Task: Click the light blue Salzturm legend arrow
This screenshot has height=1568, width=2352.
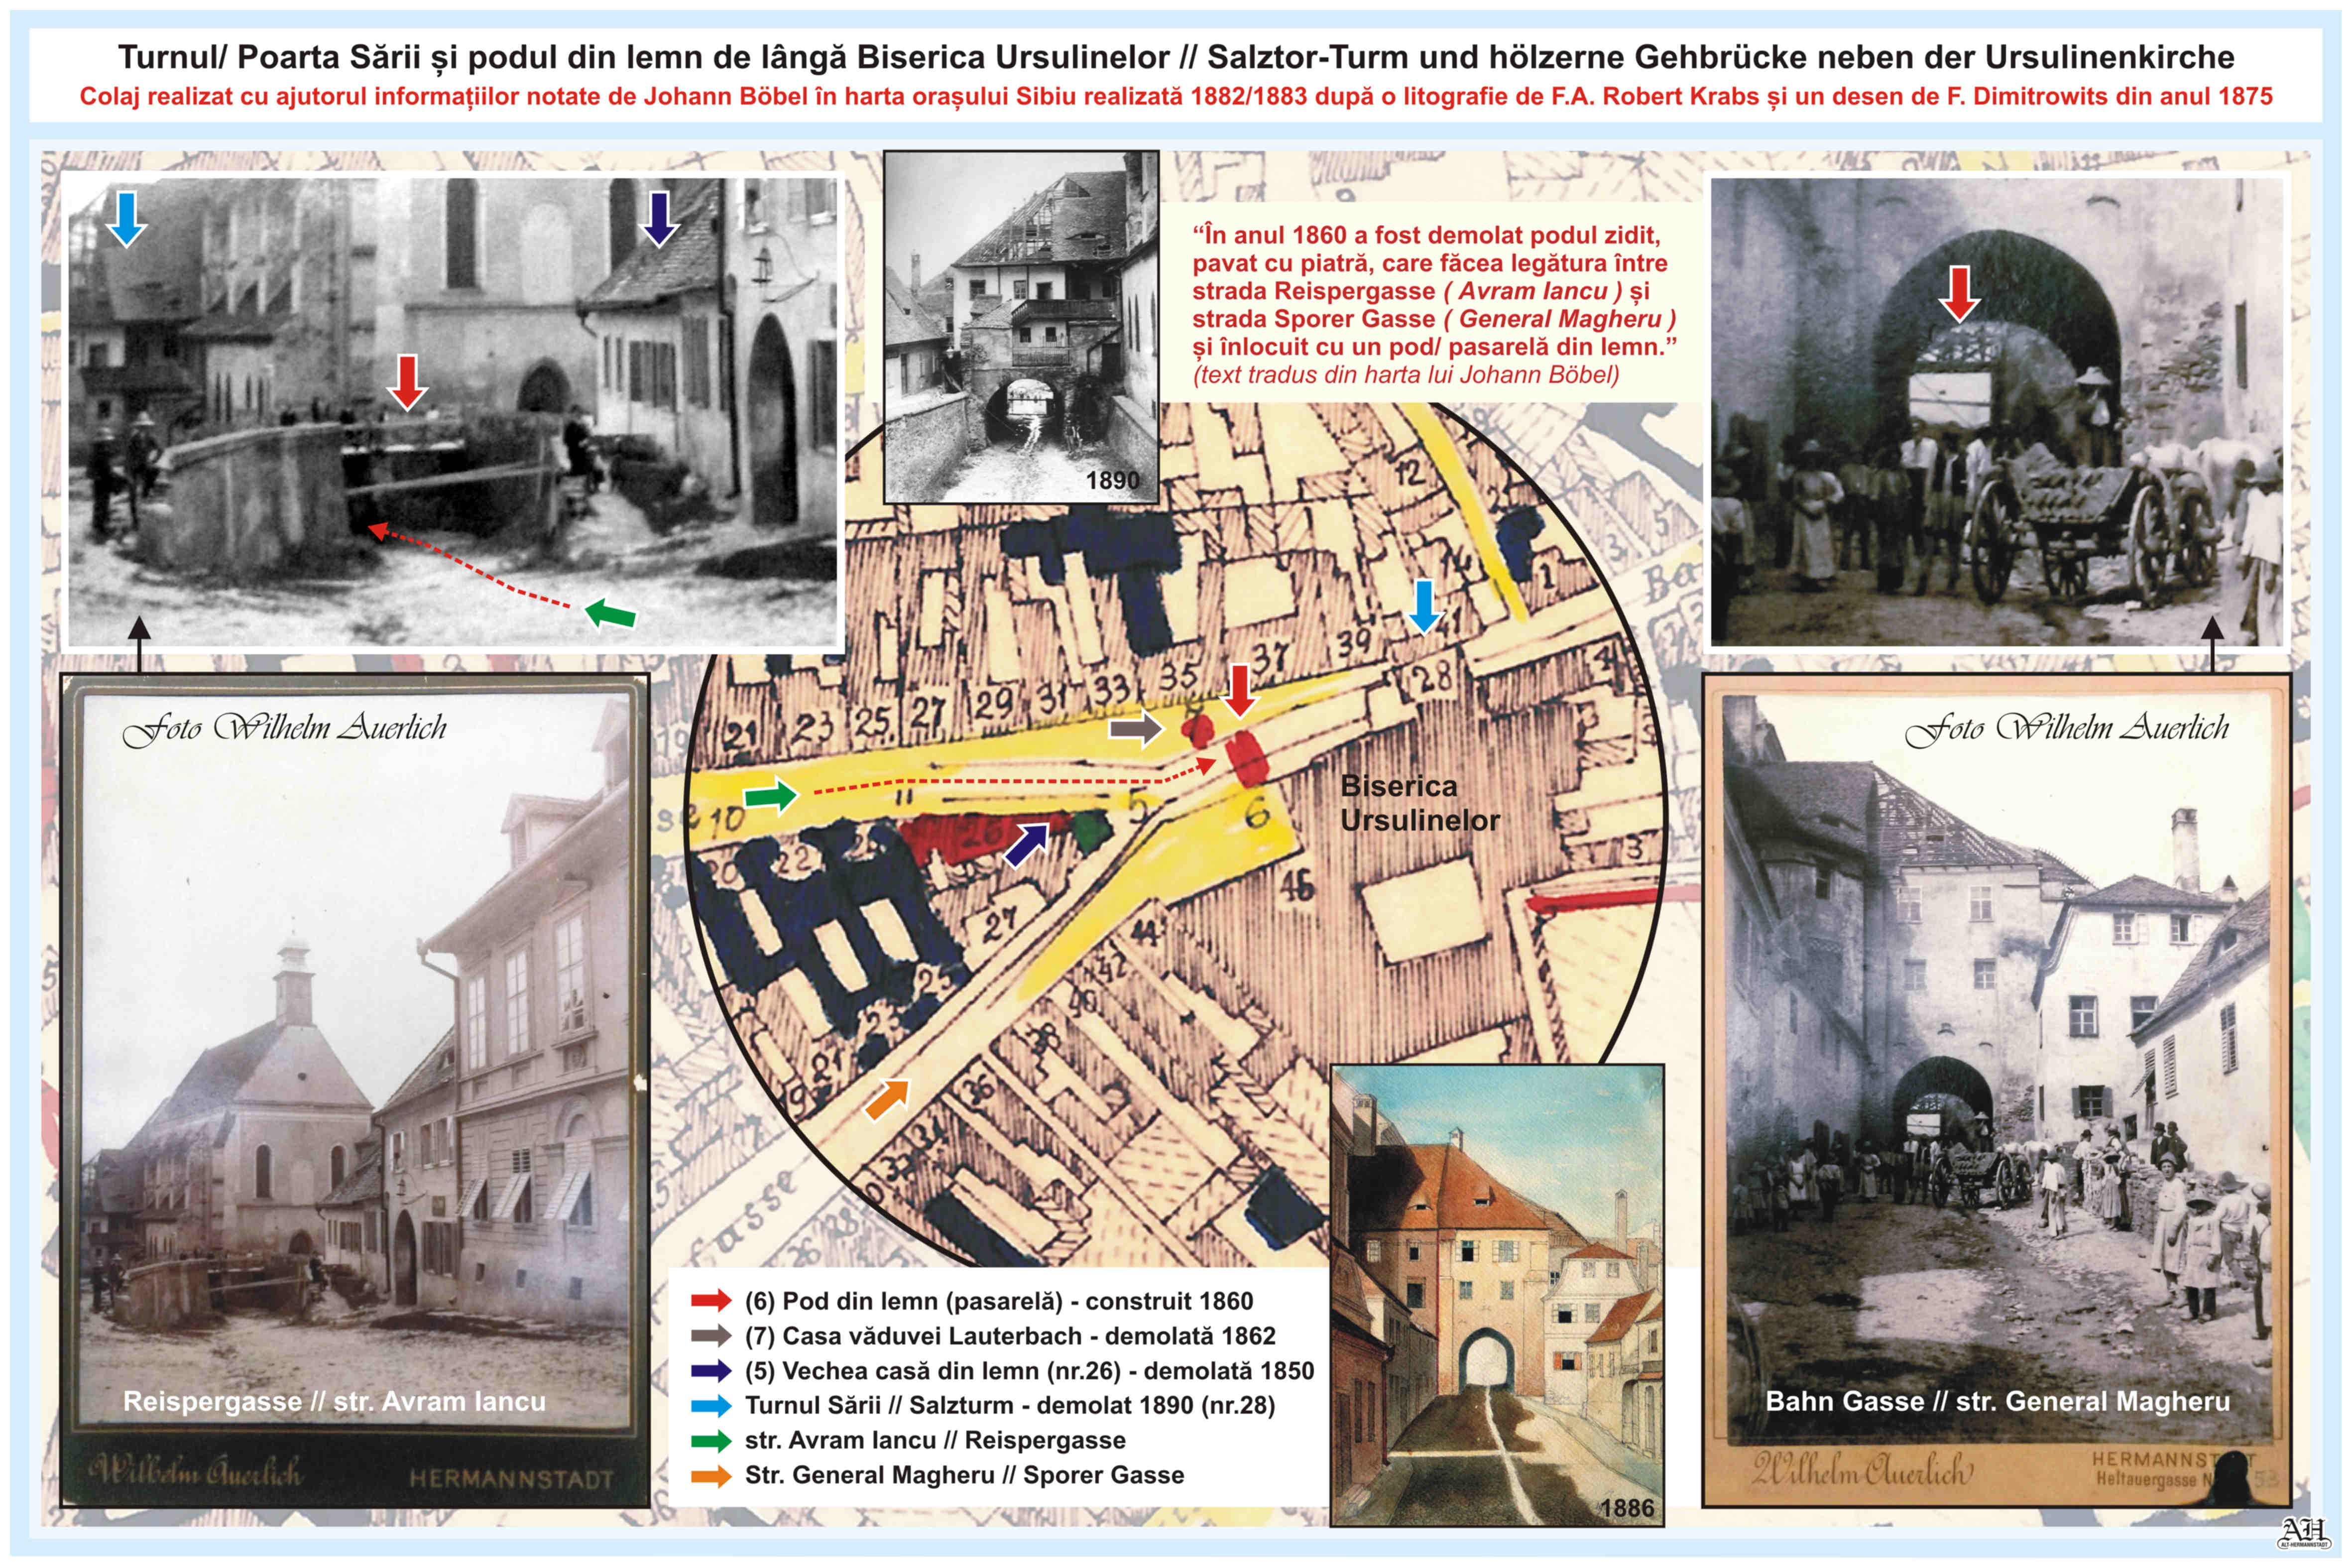Action: pos(711,1405)
